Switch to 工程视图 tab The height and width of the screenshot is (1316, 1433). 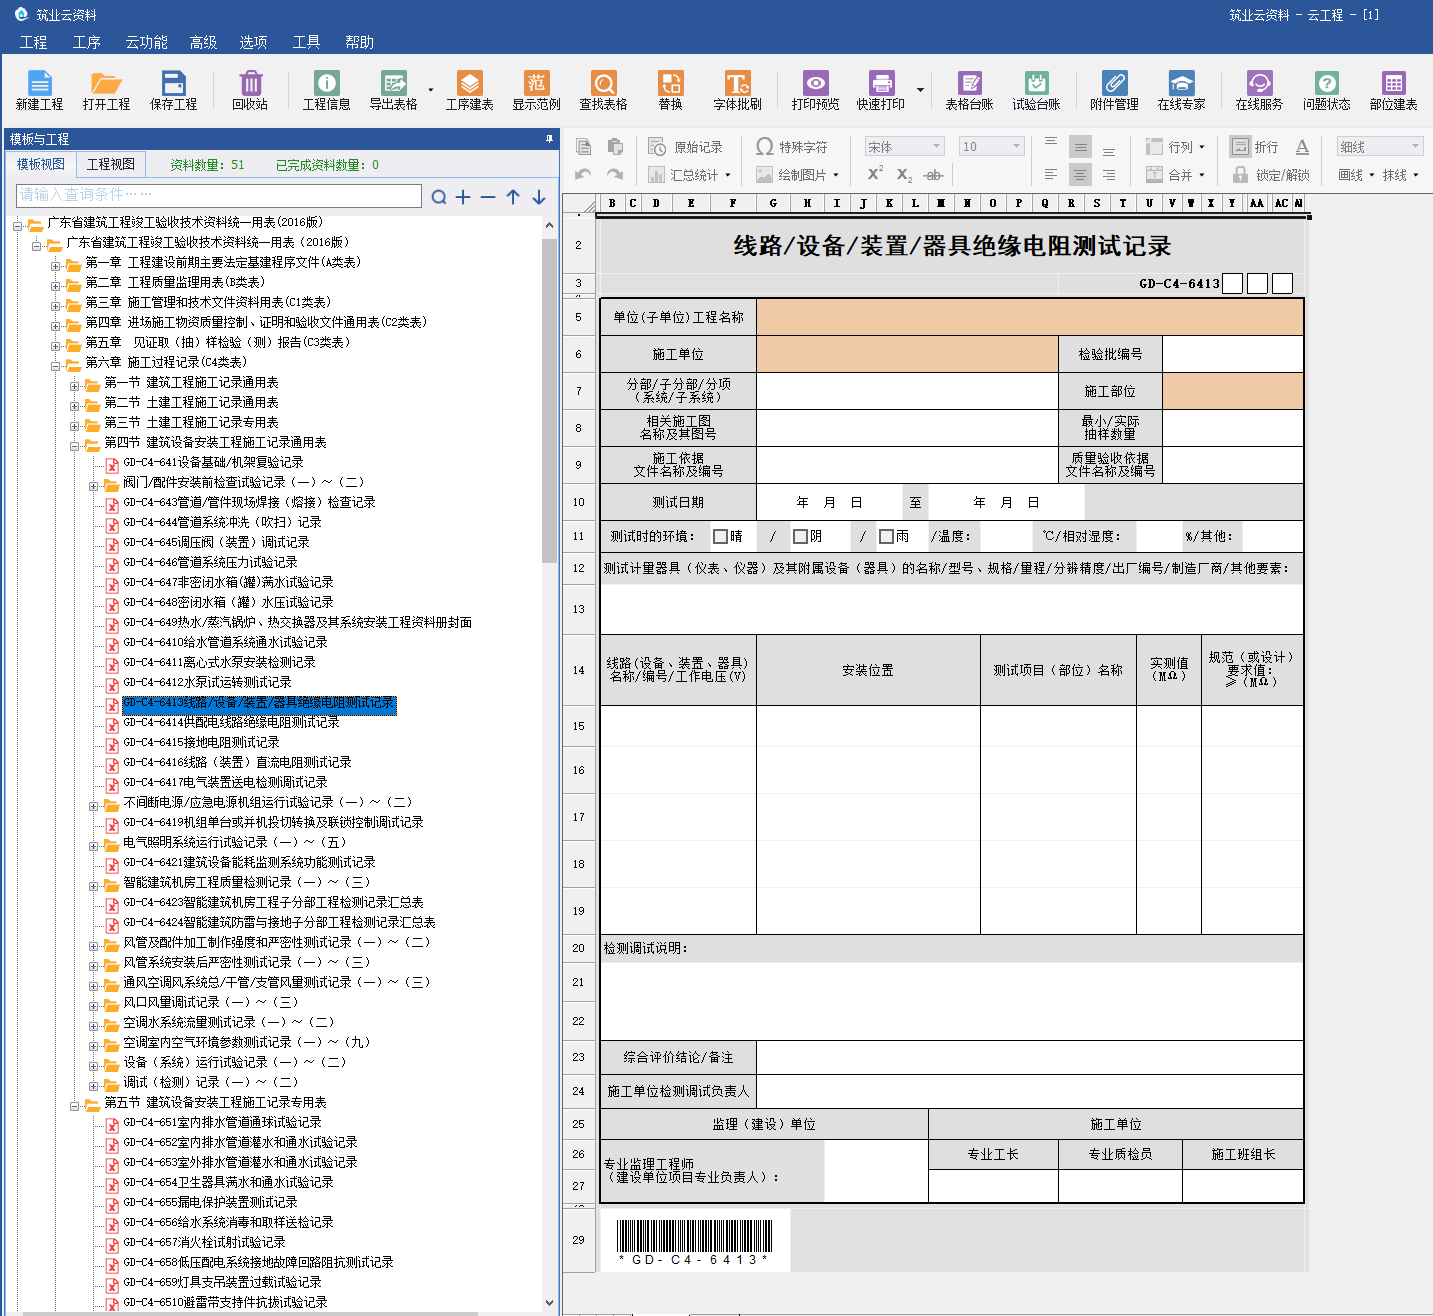[110, 164]
